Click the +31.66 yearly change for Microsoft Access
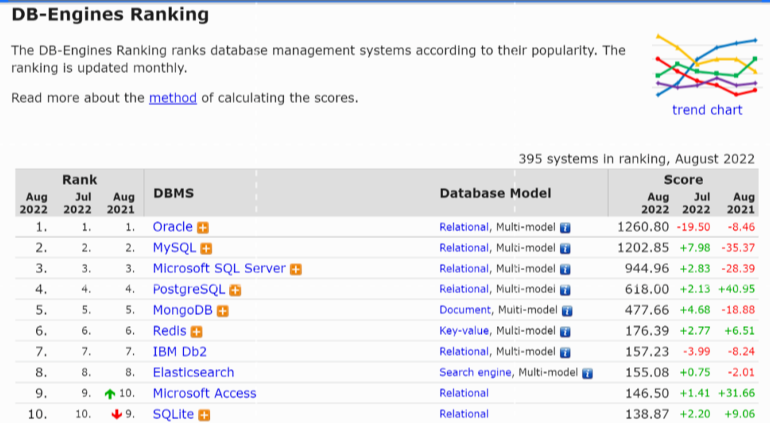The image size is (770, 423). click(x=737, y=393)
